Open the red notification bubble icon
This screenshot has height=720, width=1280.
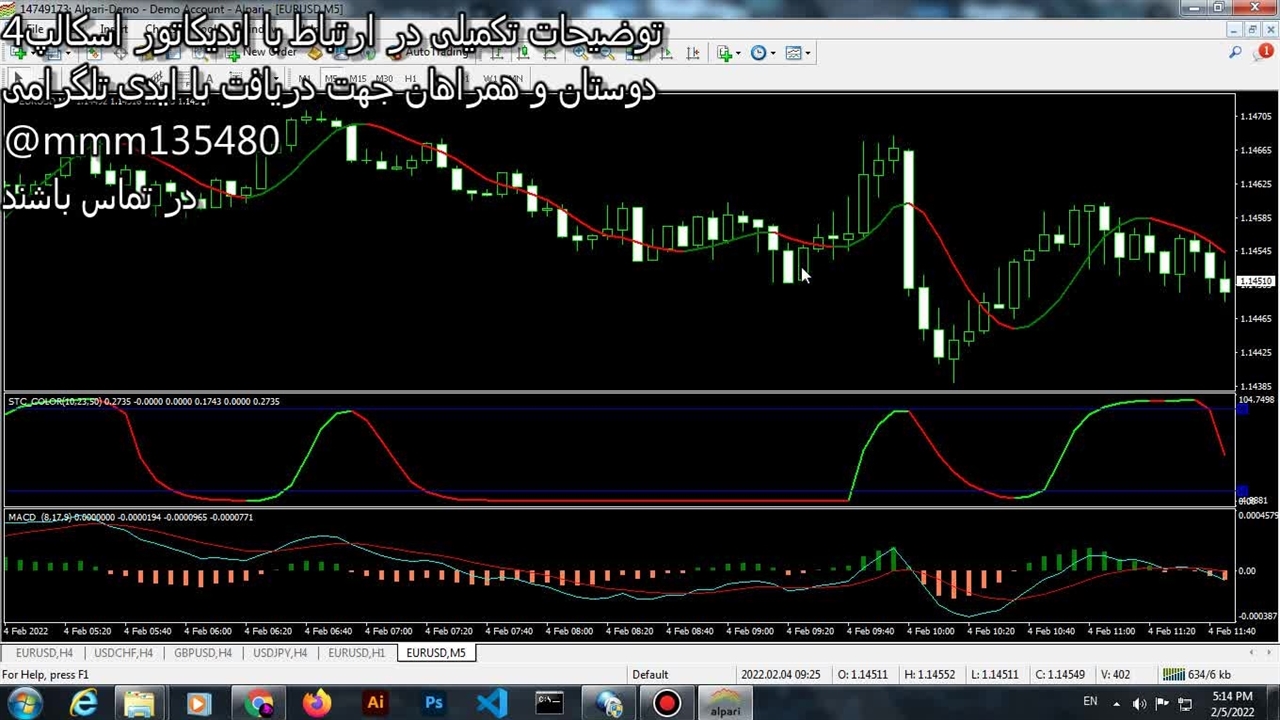(x=1264, y=52)
